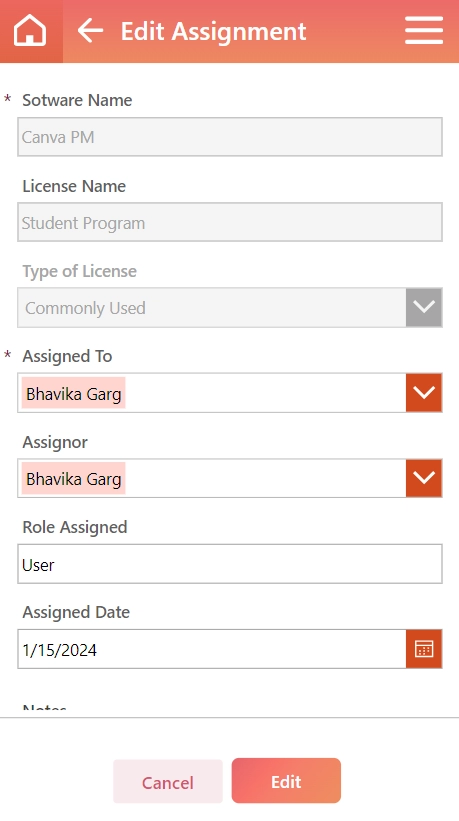The image size is (459, 821).
Task: Click the License Name field
Action: point(230,223)
